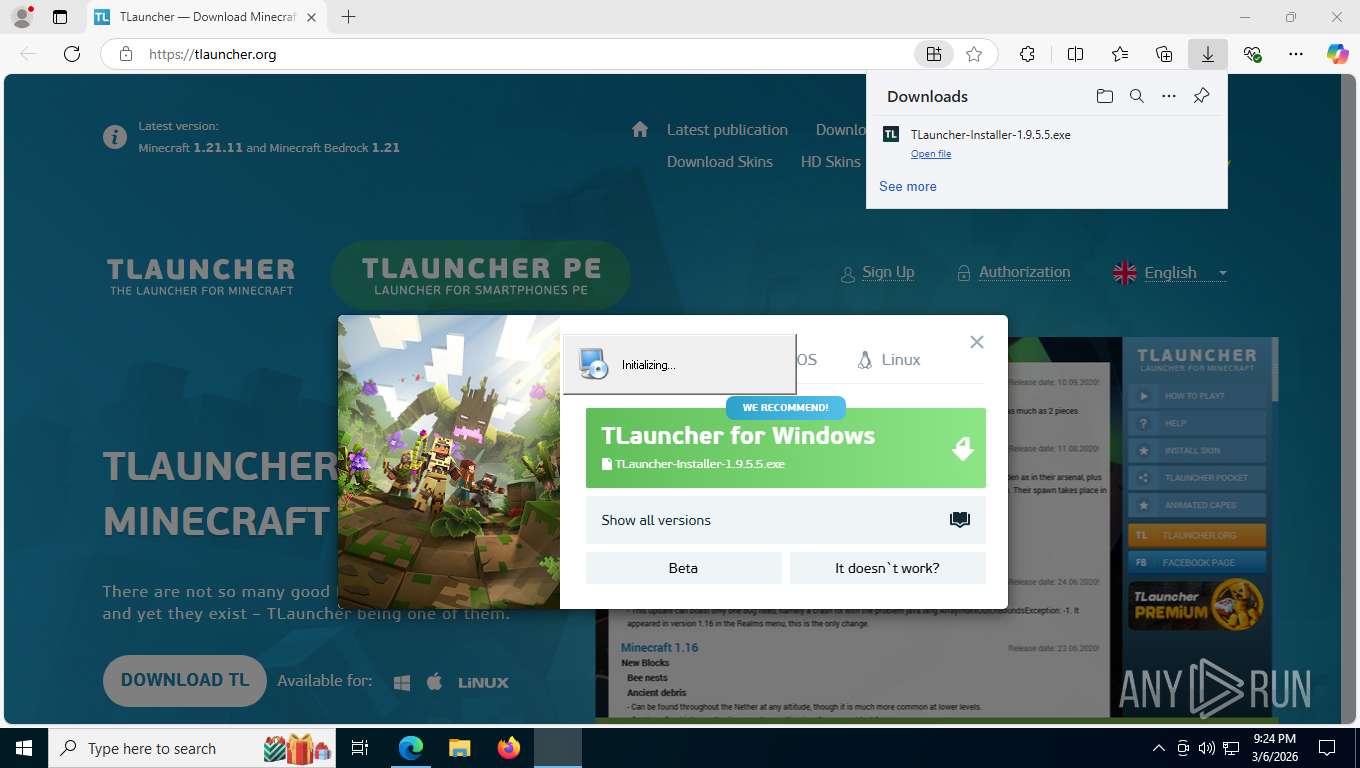Open File Explorer from taskbar

click(x=459, y=748)
